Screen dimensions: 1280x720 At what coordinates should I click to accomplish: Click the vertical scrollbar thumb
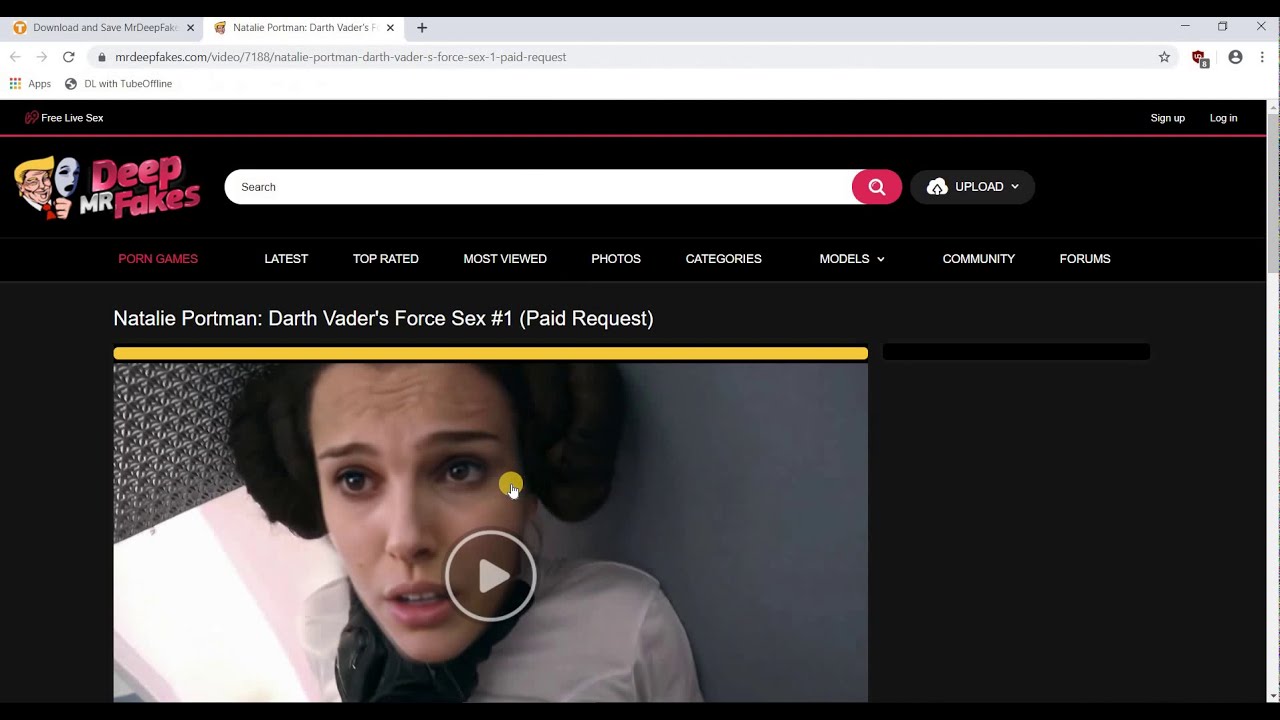[1273, 193]
